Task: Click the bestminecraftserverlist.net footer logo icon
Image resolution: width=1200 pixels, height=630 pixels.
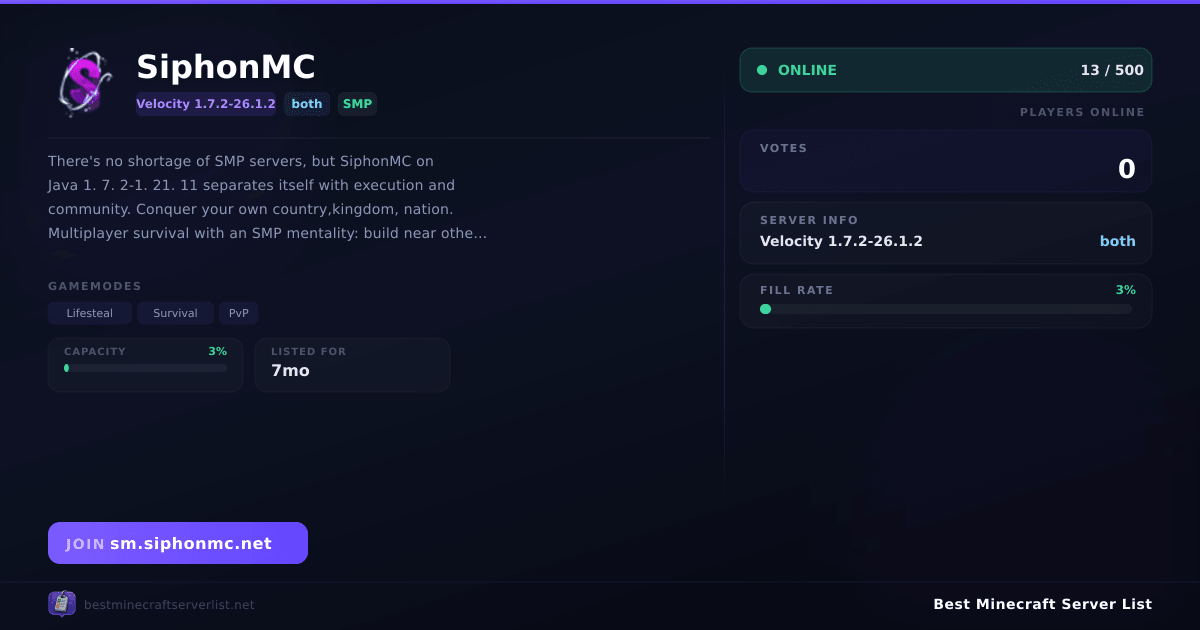Action: [62, 604]
